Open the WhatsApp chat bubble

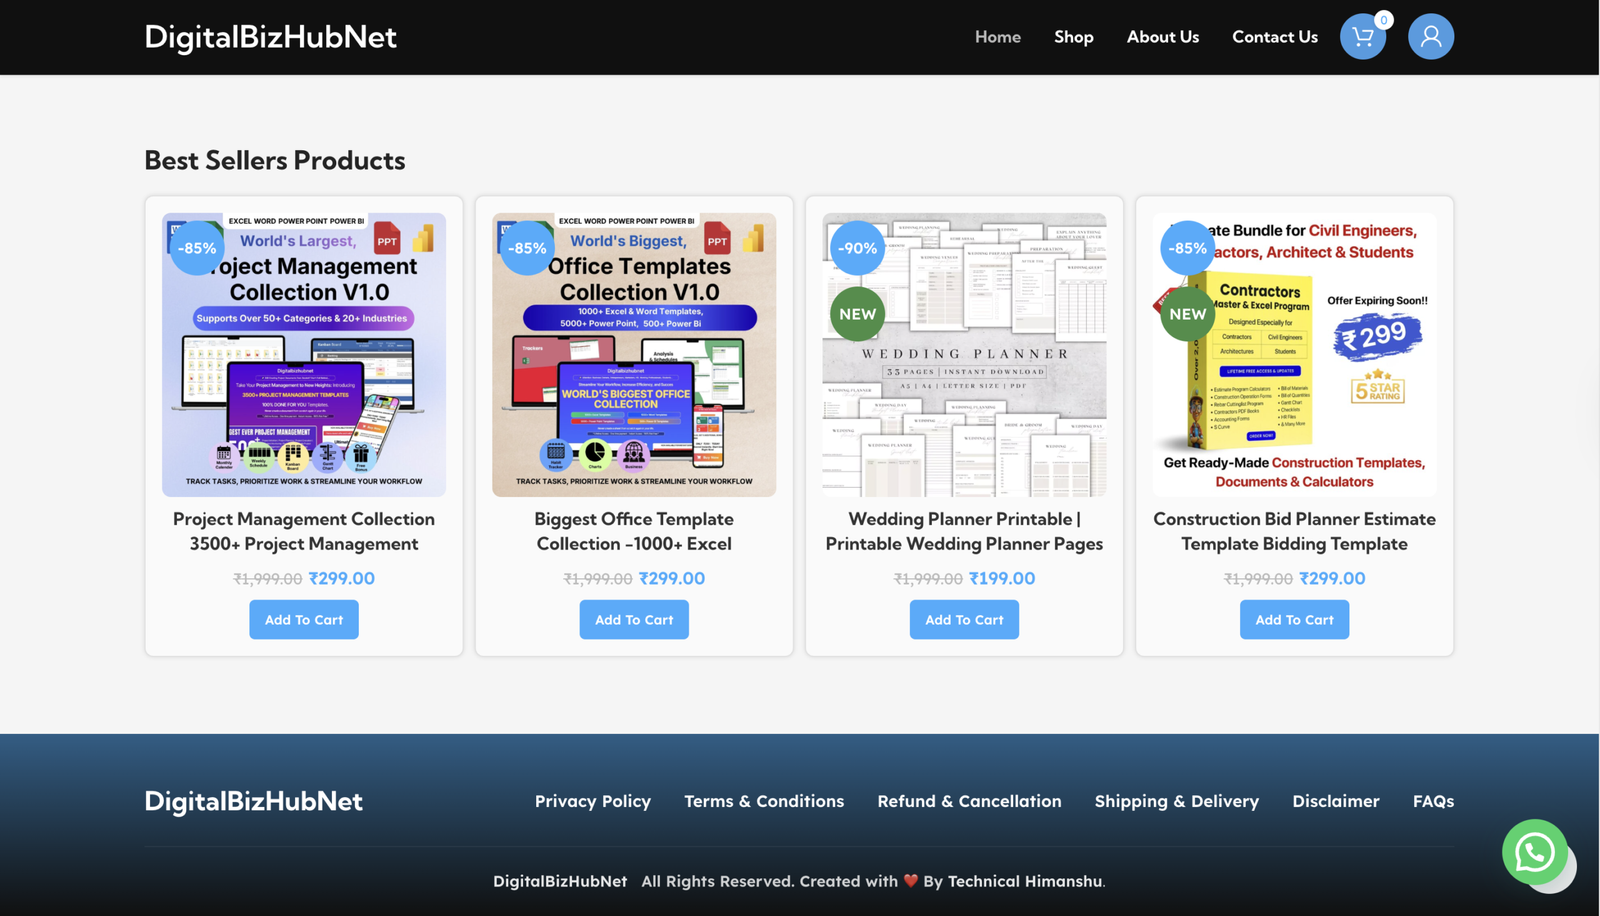(x=1534, y=852)
